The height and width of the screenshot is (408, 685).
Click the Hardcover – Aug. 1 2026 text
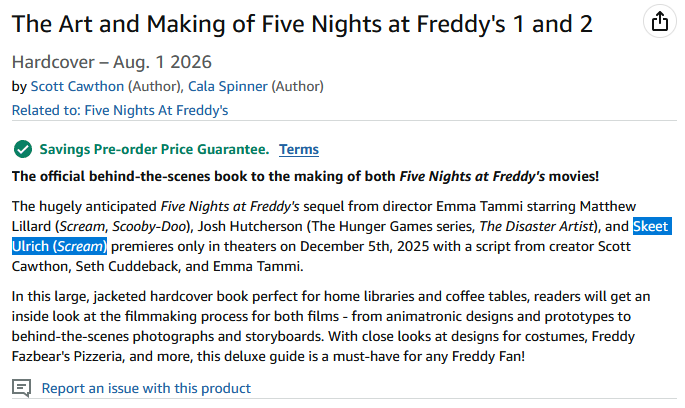point(112,62)
